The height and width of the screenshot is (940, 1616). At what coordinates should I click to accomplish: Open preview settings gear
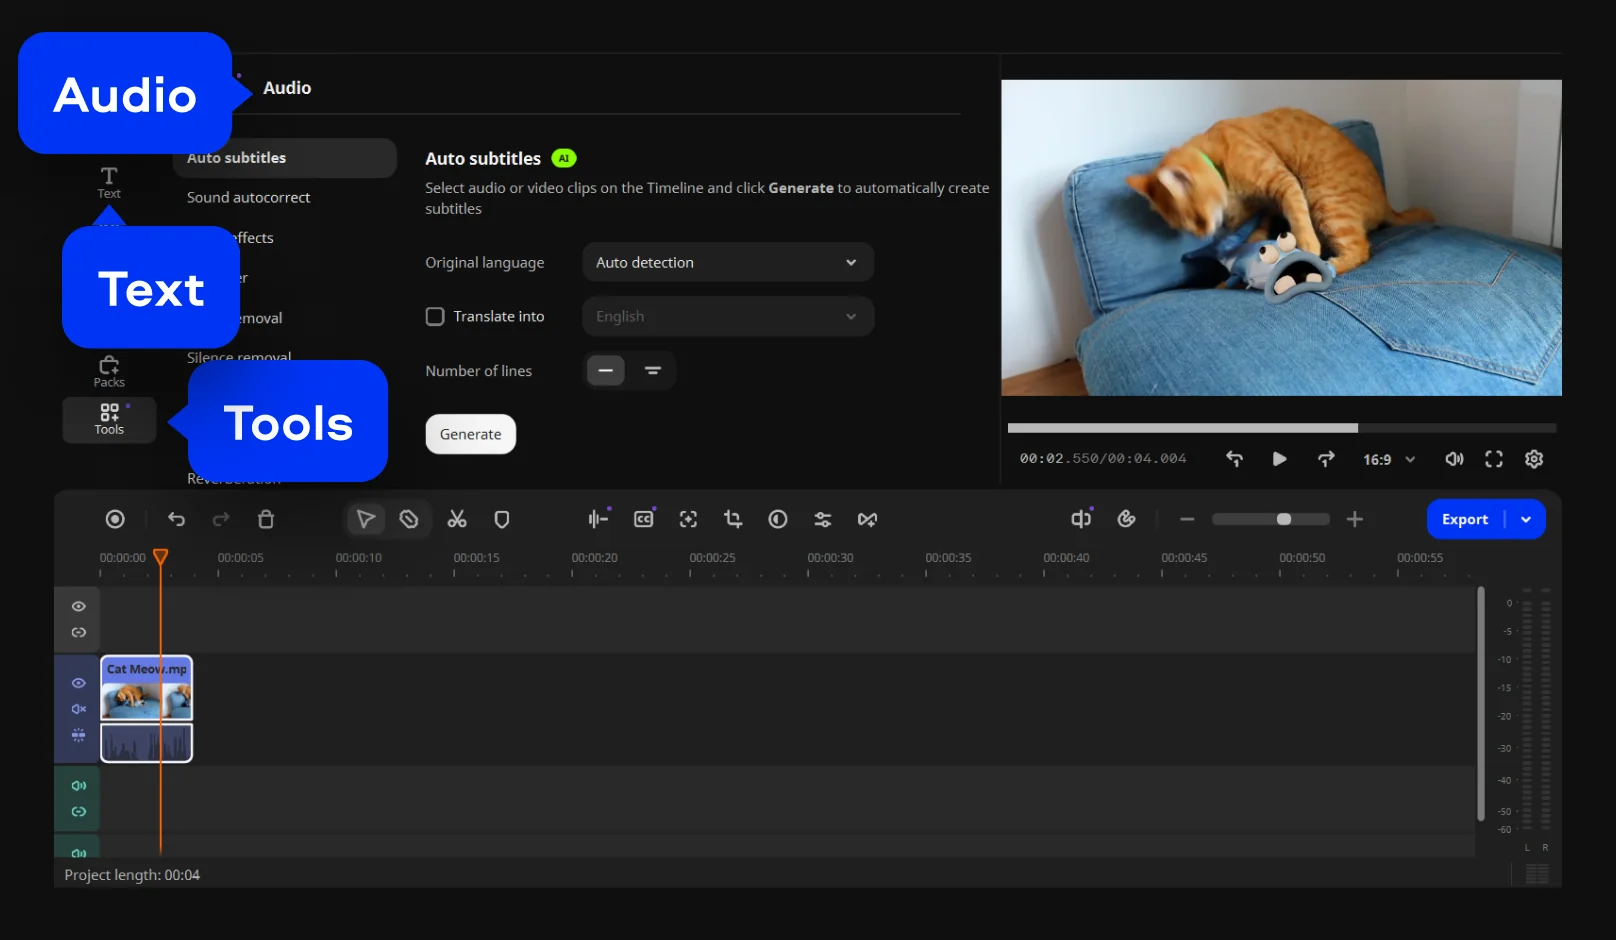coord(1534,459)
